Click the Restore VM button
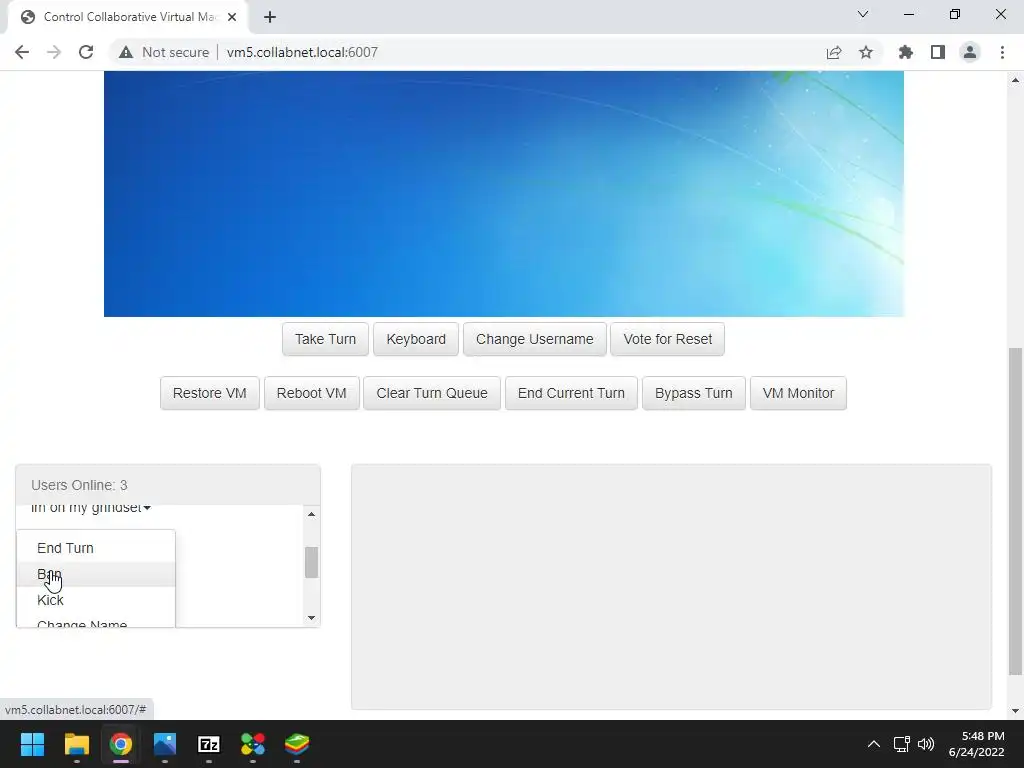The width and height of the screenshot is (1024, 768). tap(210, 393)
